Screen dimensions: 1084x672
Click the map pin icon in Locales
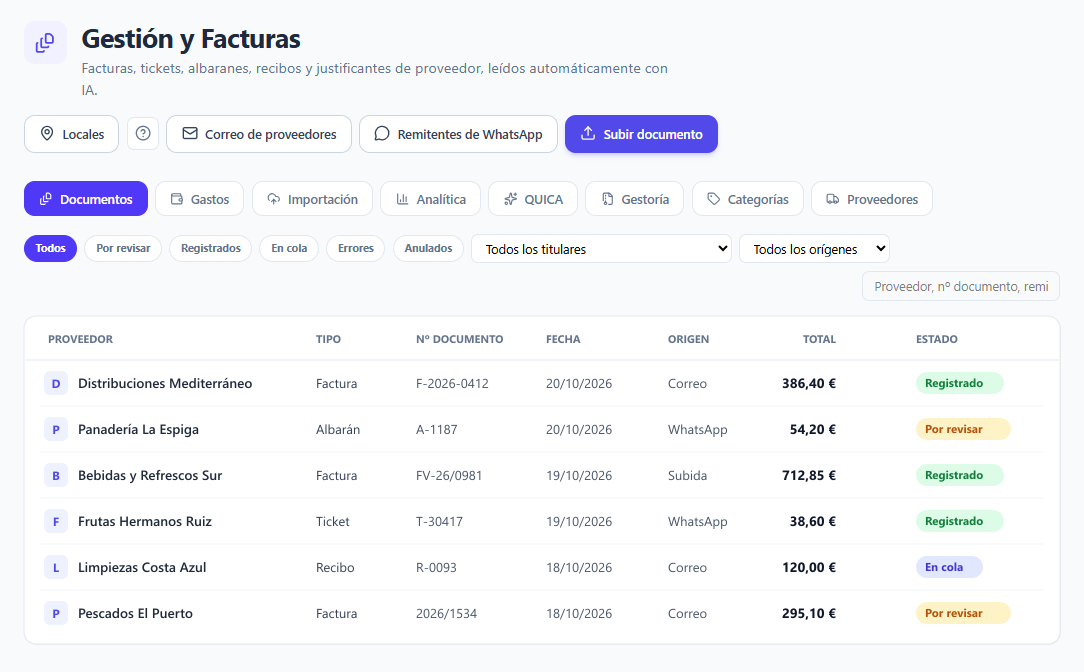click(x=47, y=133)
